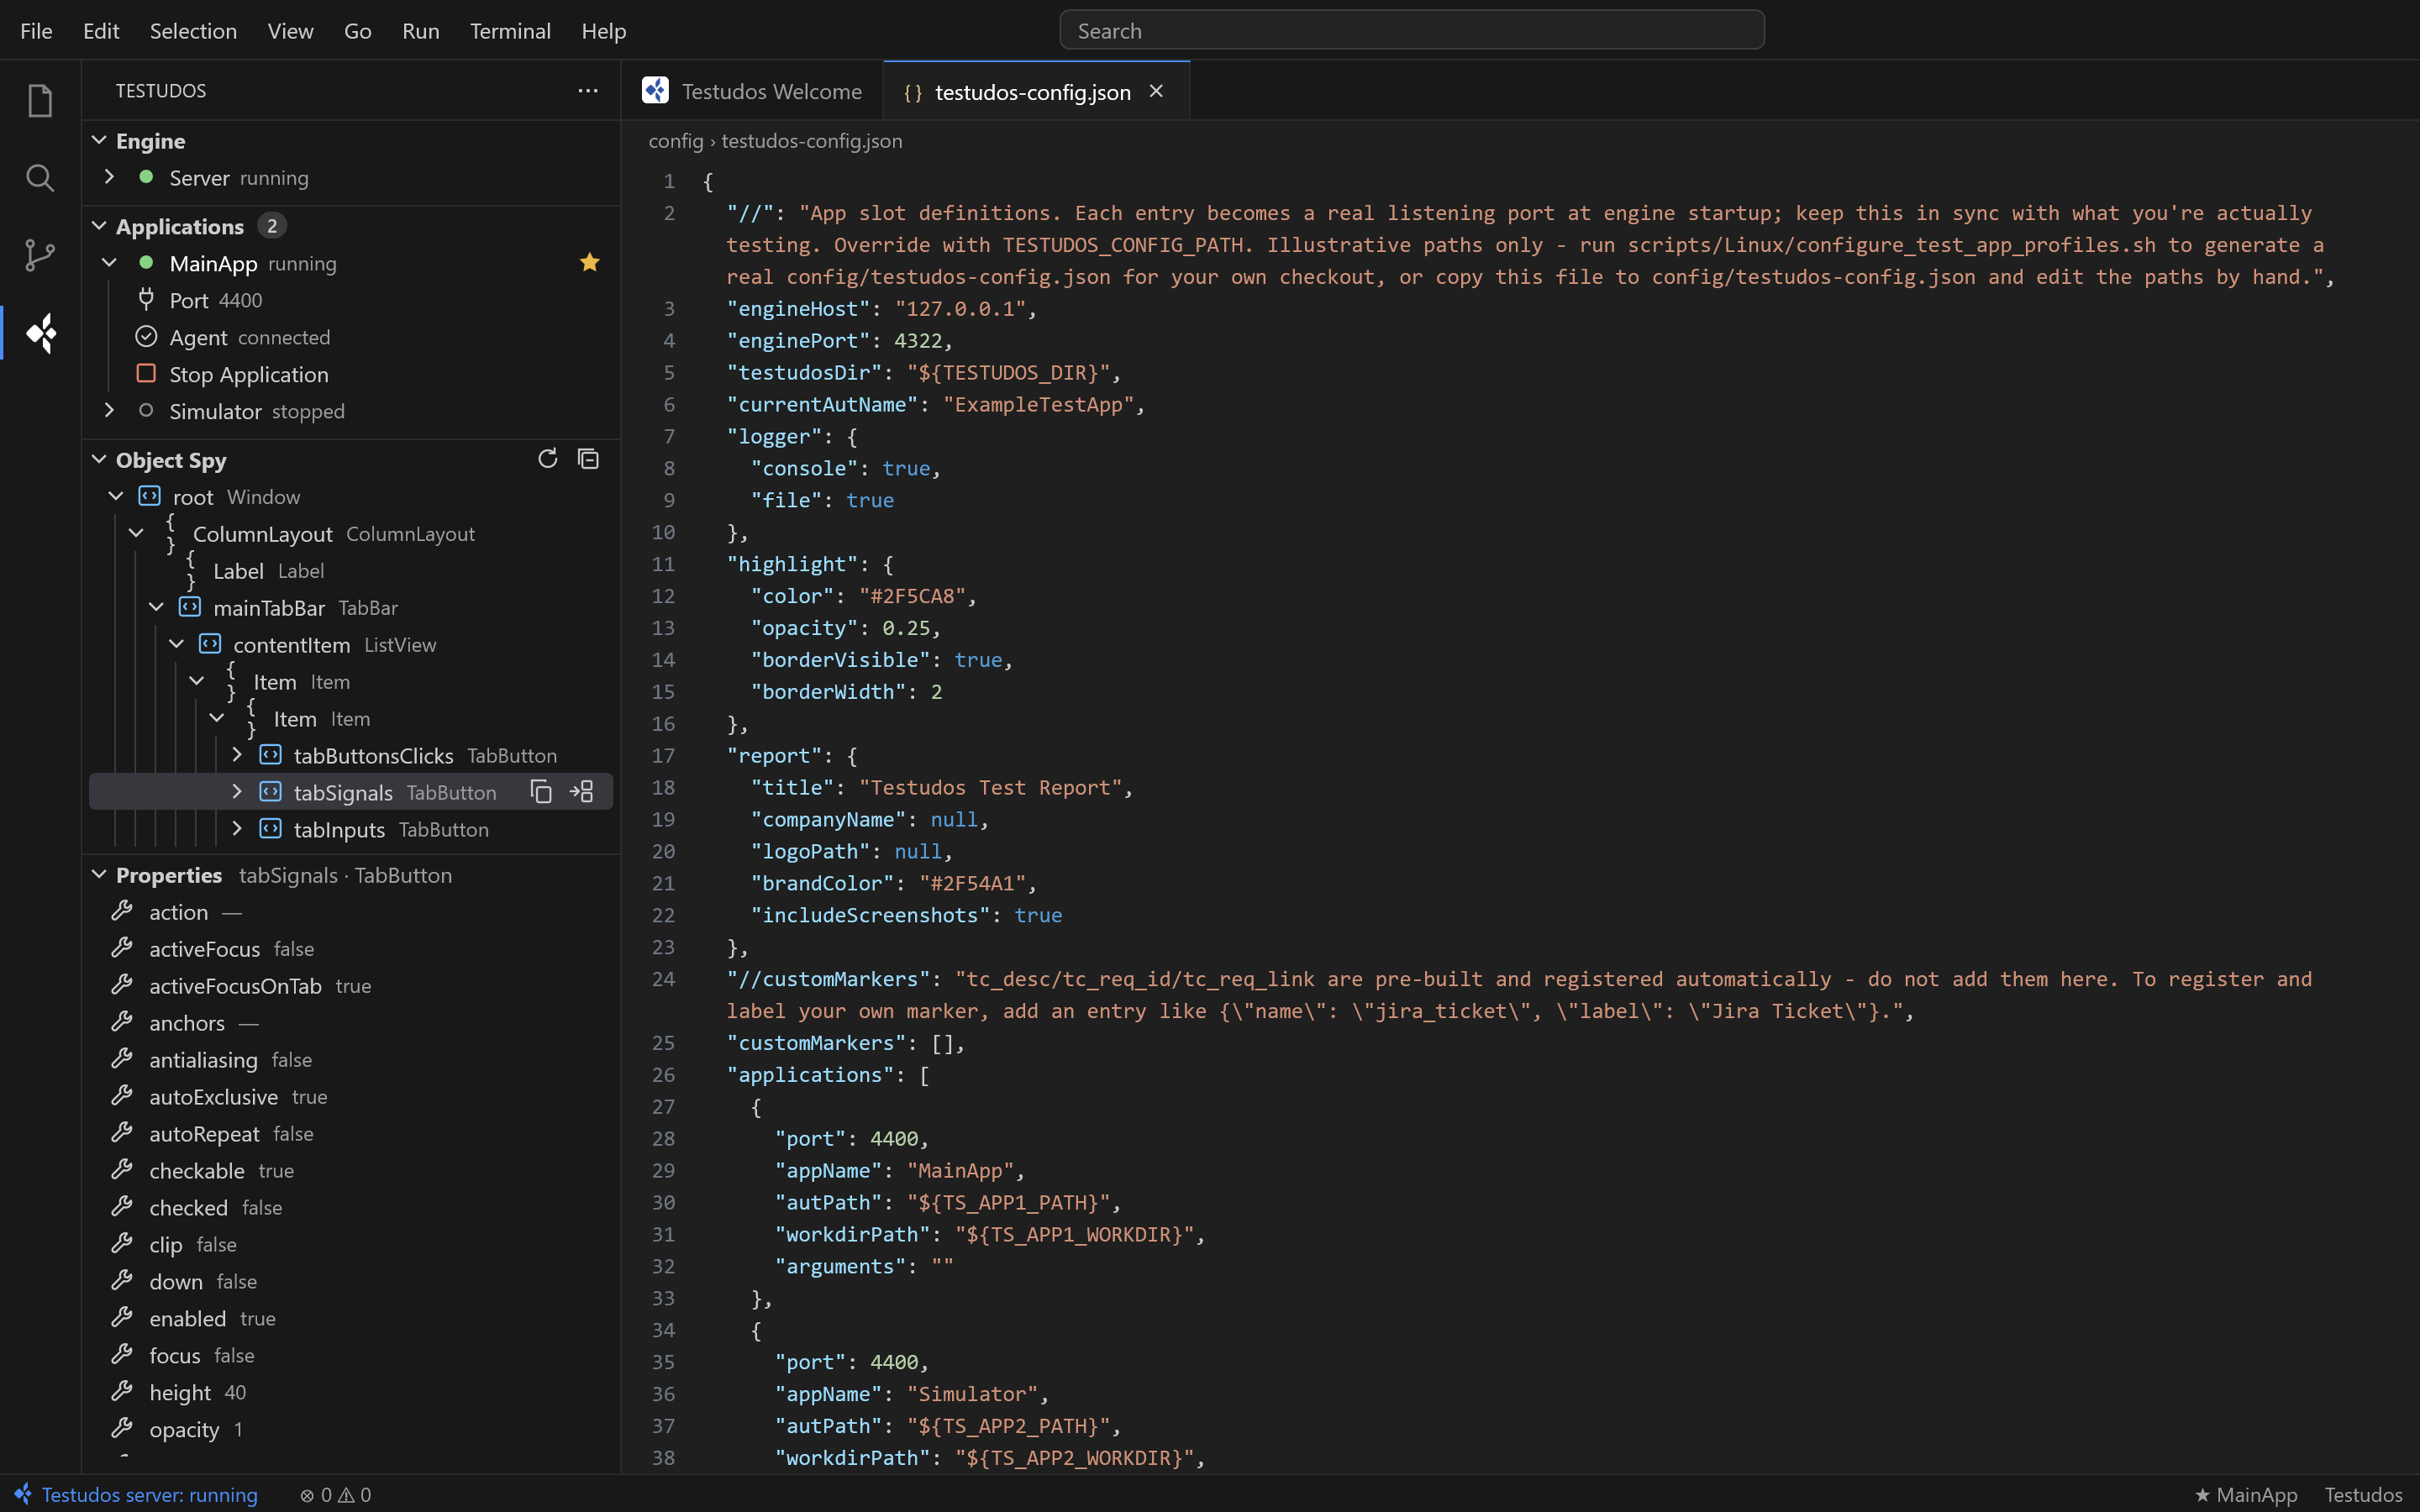This screenshot has height=1512, width=2420.
Task: Select the tabButtonsClicks tree row
Action: coord(351,756)
